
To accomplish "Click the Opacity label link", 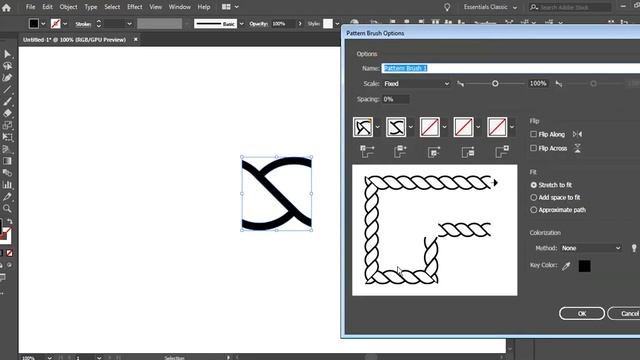I will [x=258, y=24].
